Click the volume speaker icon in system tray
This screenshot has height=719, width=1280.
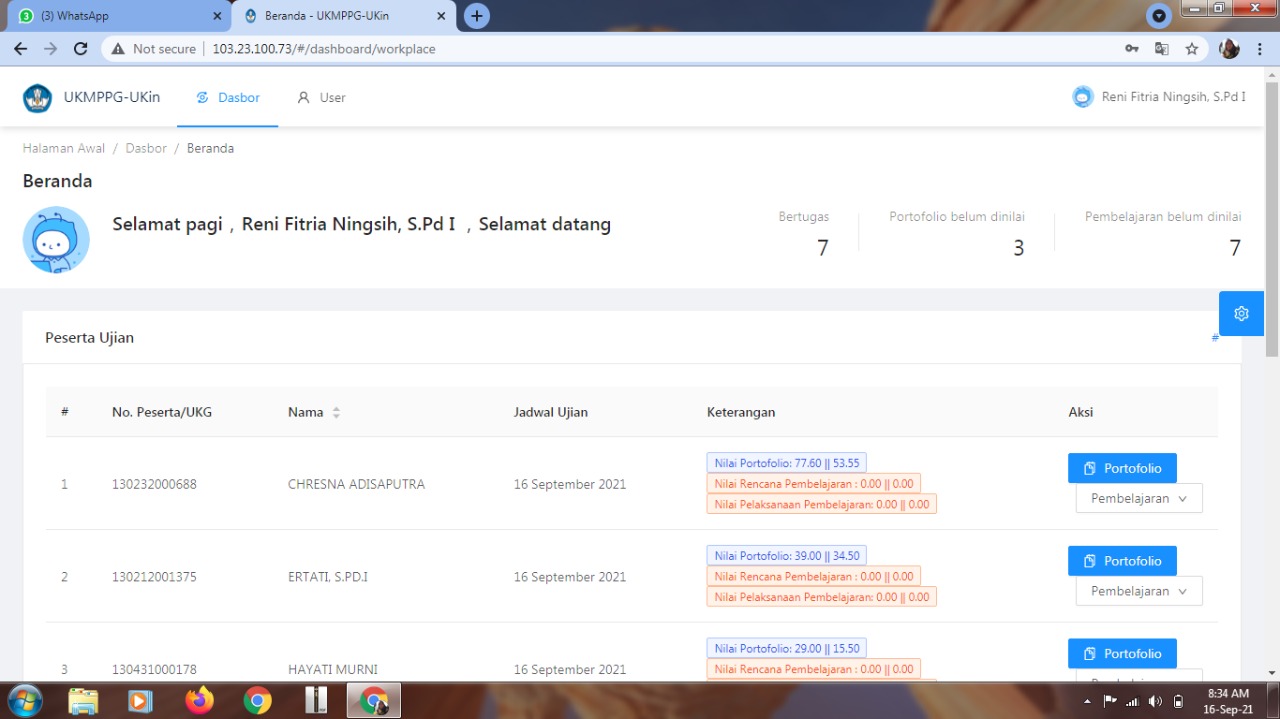tap(1155, 701)
